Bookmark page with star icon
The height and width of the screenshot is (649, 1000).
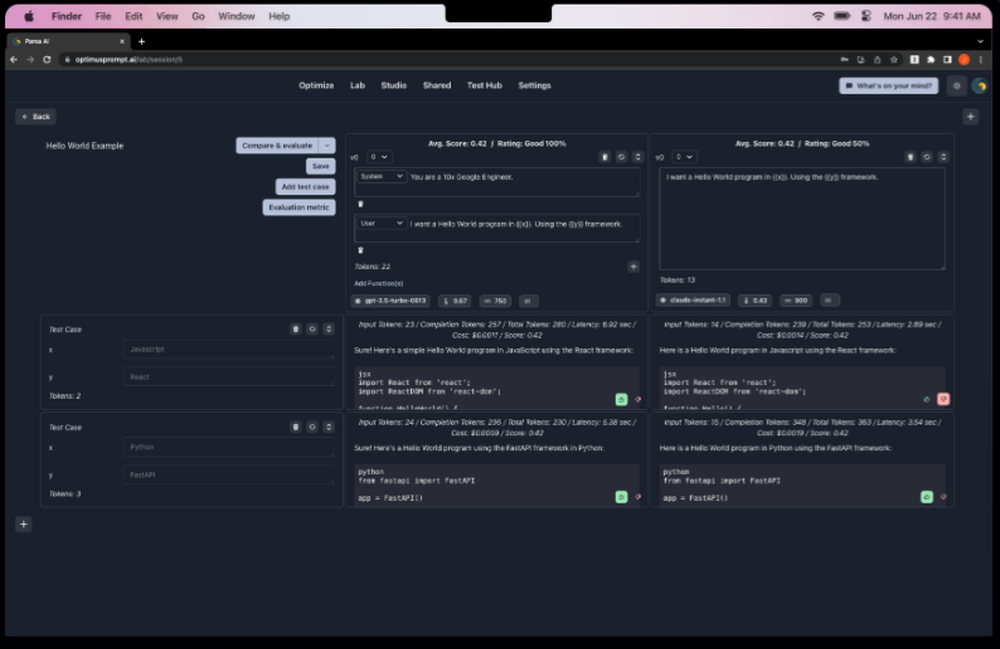point(894,59)
